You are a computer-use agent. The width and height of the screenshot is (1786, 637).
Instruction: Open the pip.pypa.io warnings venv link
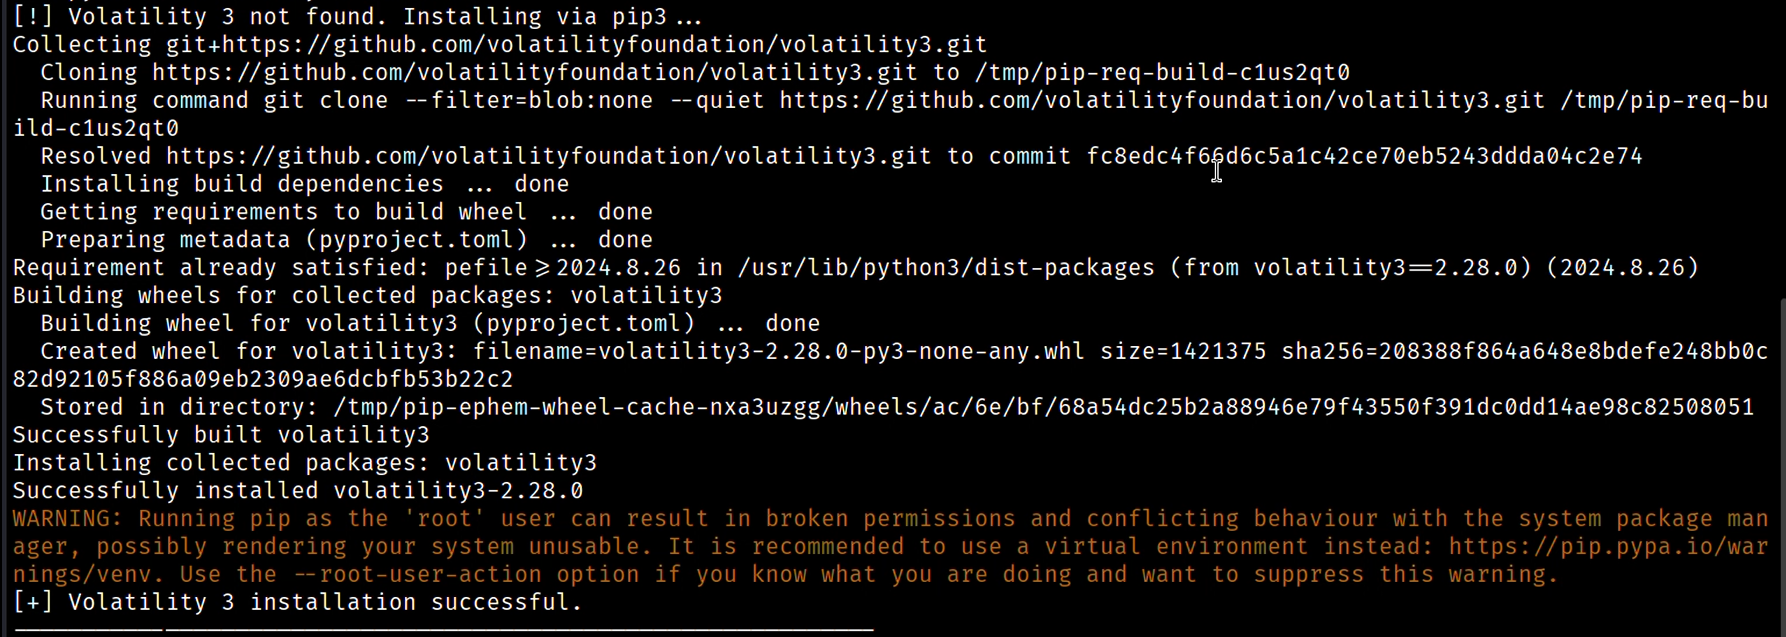pos(1608,547)
